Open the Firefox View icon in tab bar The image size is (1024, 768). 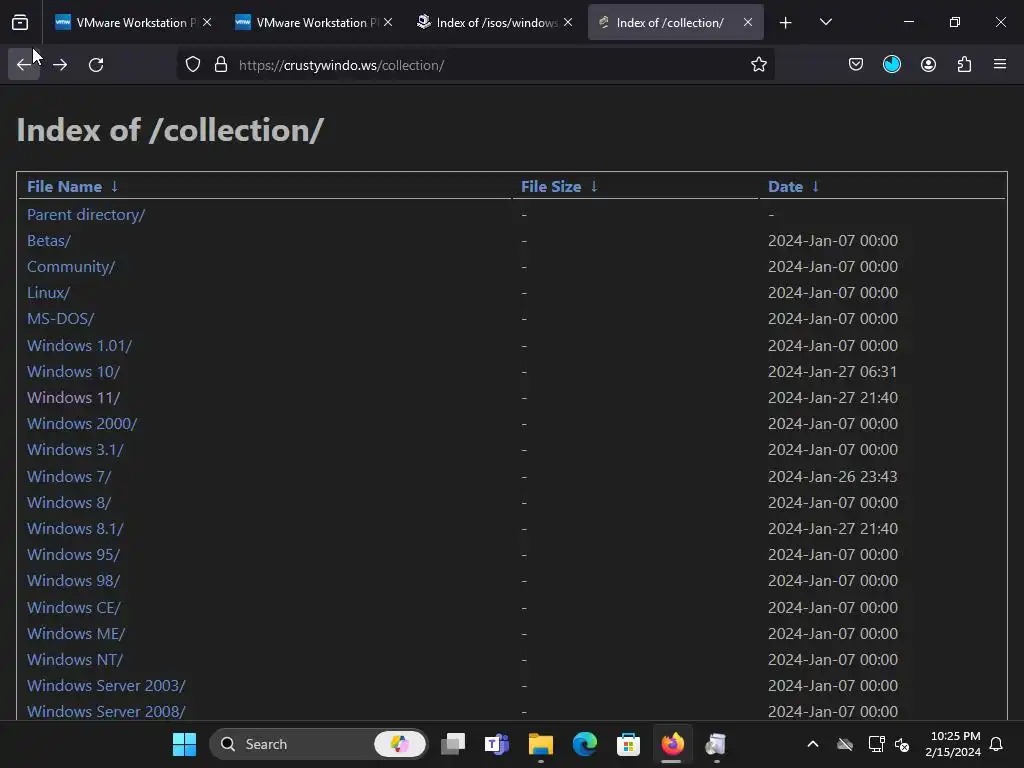pos(20,22)
